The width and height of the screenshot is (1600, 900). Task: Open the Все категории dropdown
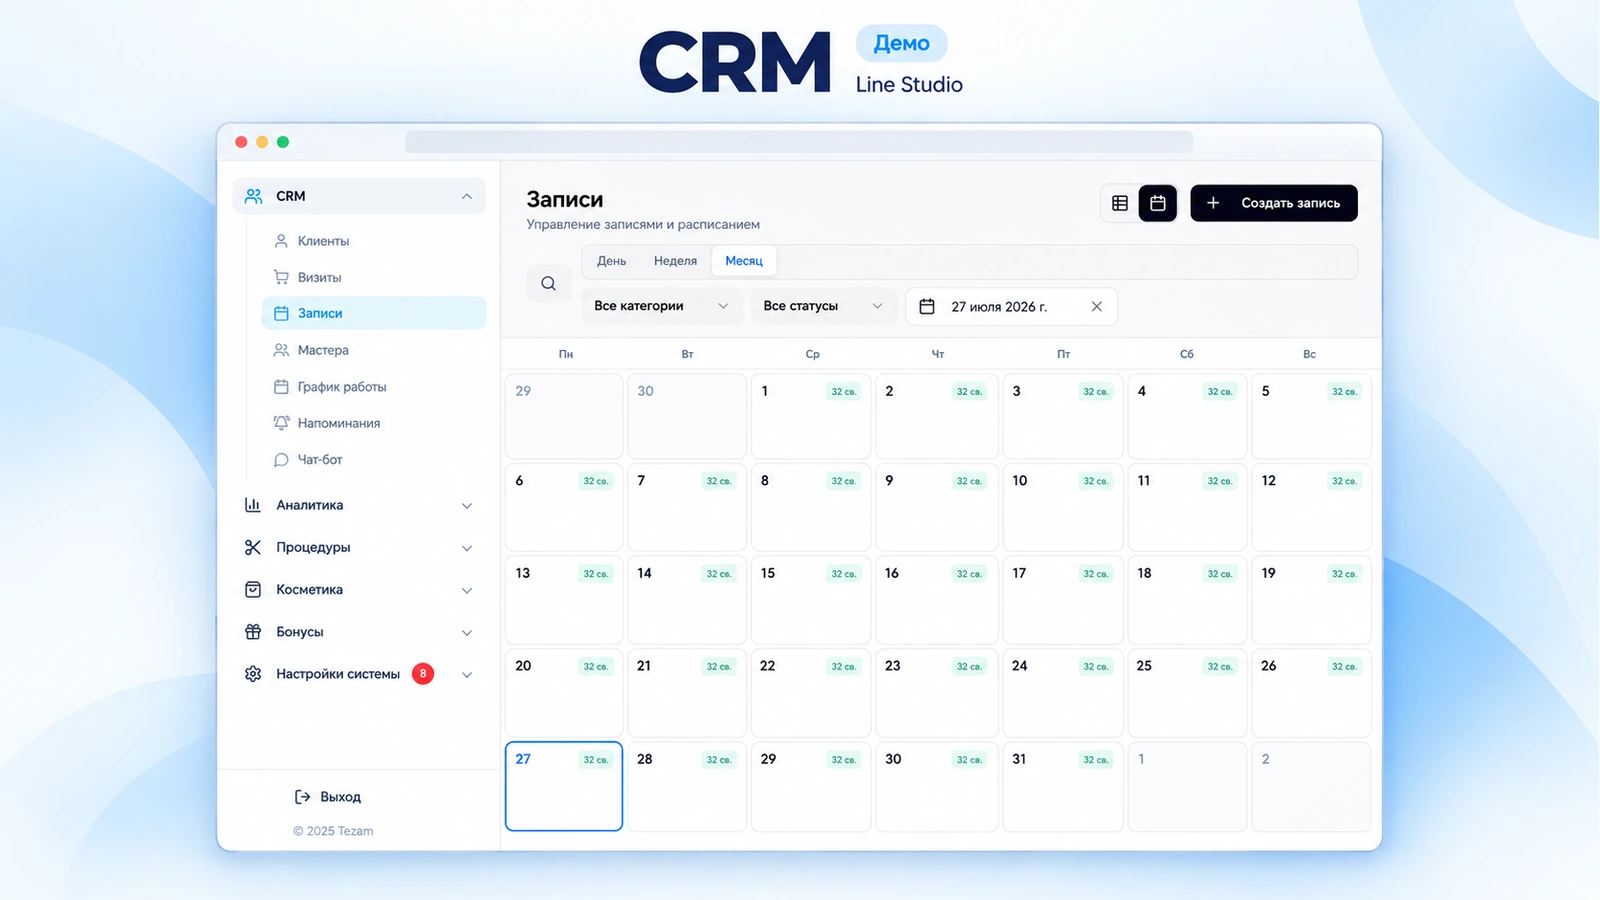662,306
